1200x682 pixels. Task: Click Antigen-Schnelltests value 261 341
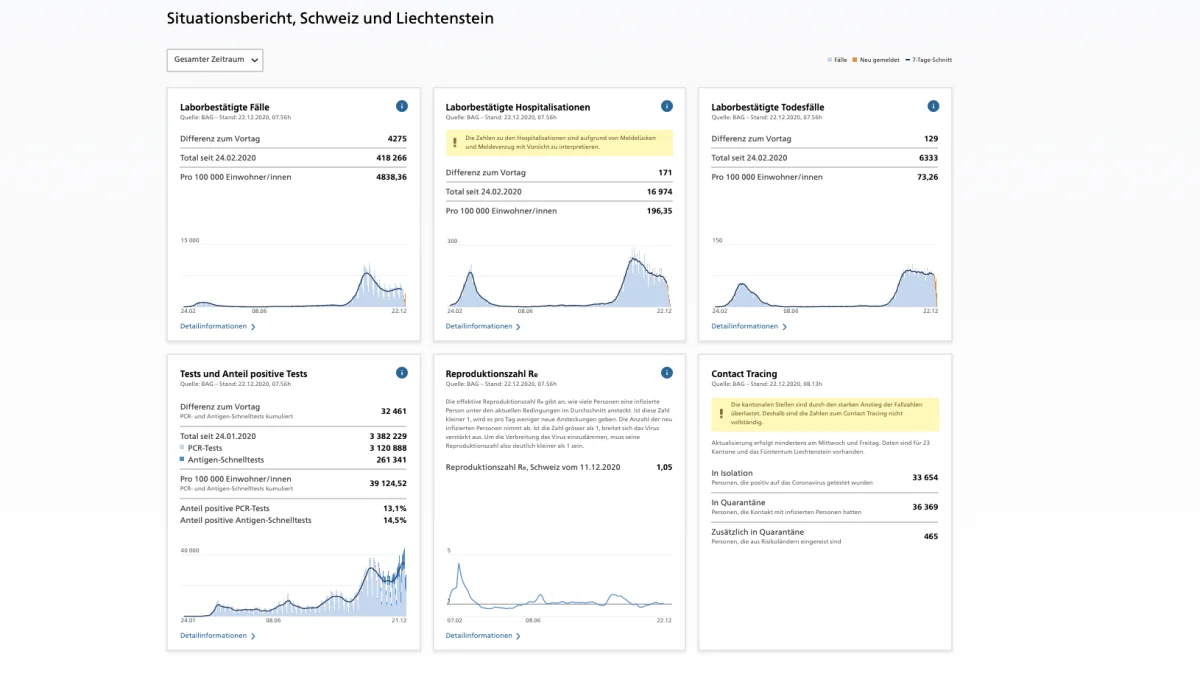[x=391, y=460]
